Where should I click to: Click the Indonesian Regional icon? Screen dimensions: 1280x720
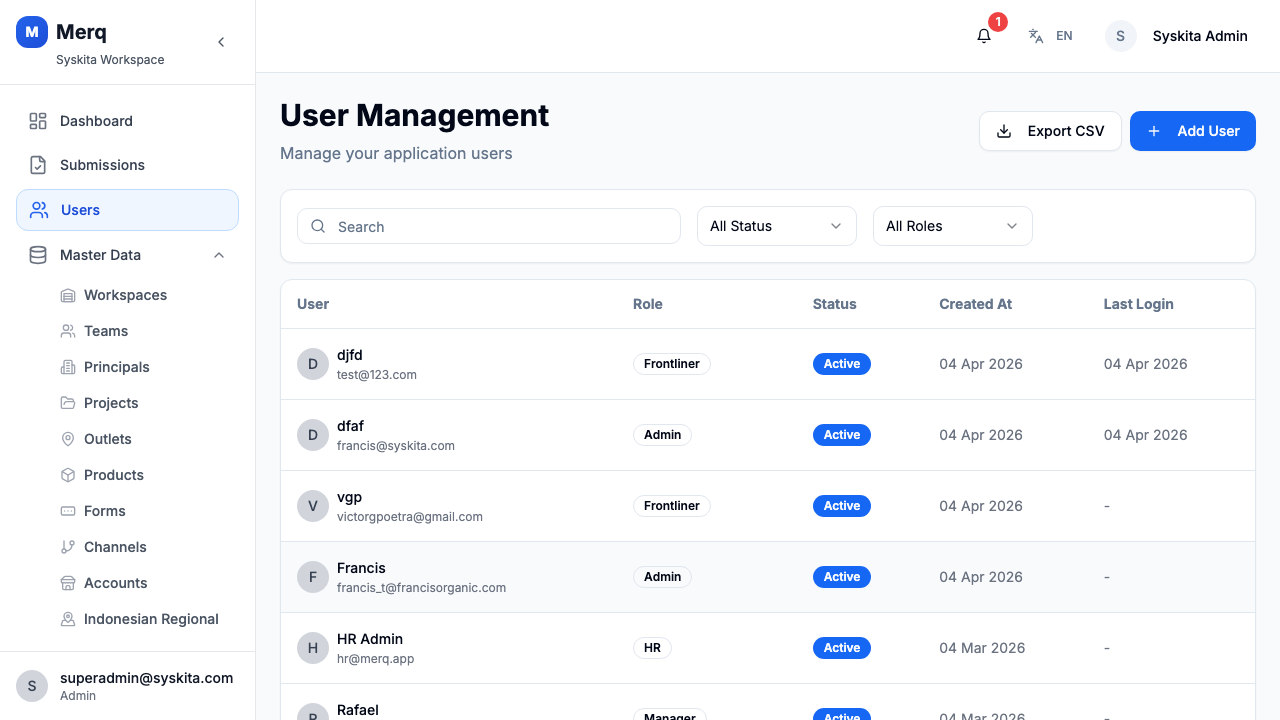[68, 619]
